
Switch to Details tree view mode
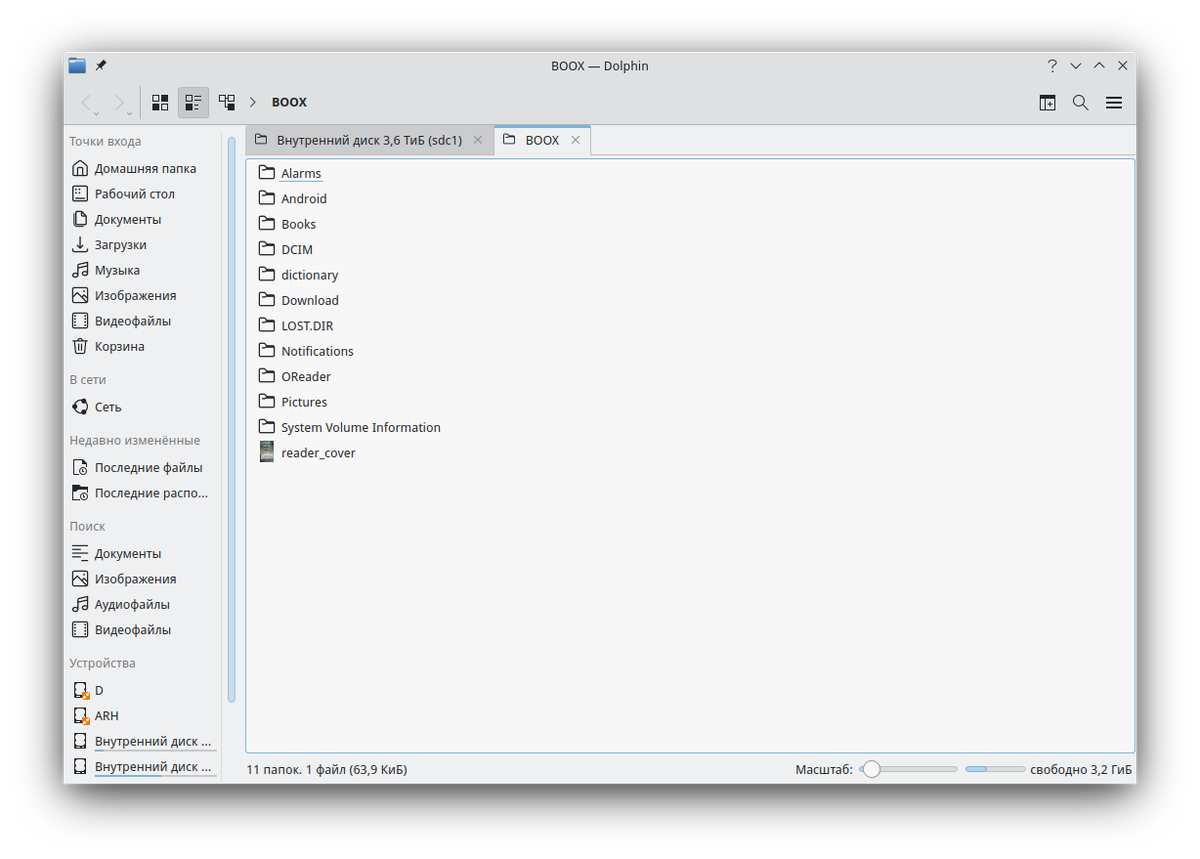pos(227,102)
